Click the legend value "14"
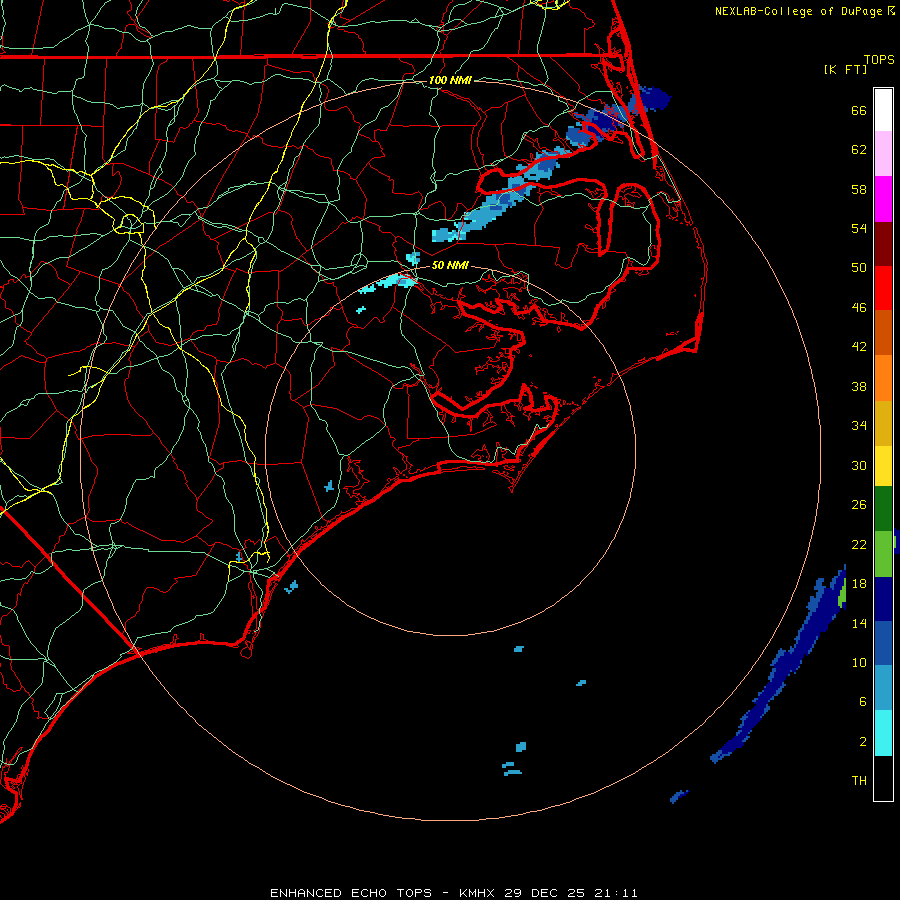 tap(859, 623)
